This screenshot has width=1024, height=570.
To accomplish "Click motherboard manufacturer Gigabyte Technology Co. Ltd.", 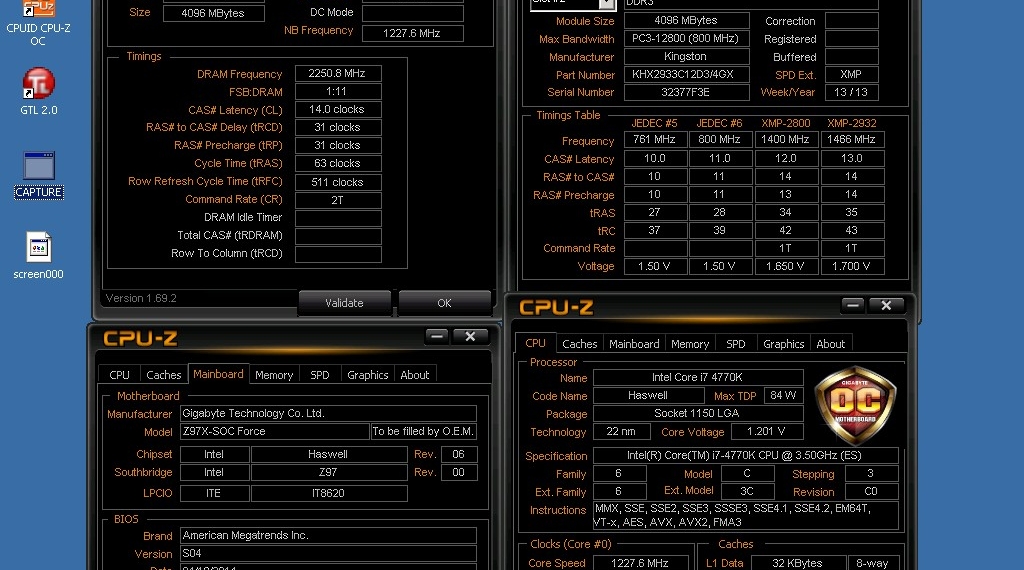I will pyautogui.click(x=328, y=413).
